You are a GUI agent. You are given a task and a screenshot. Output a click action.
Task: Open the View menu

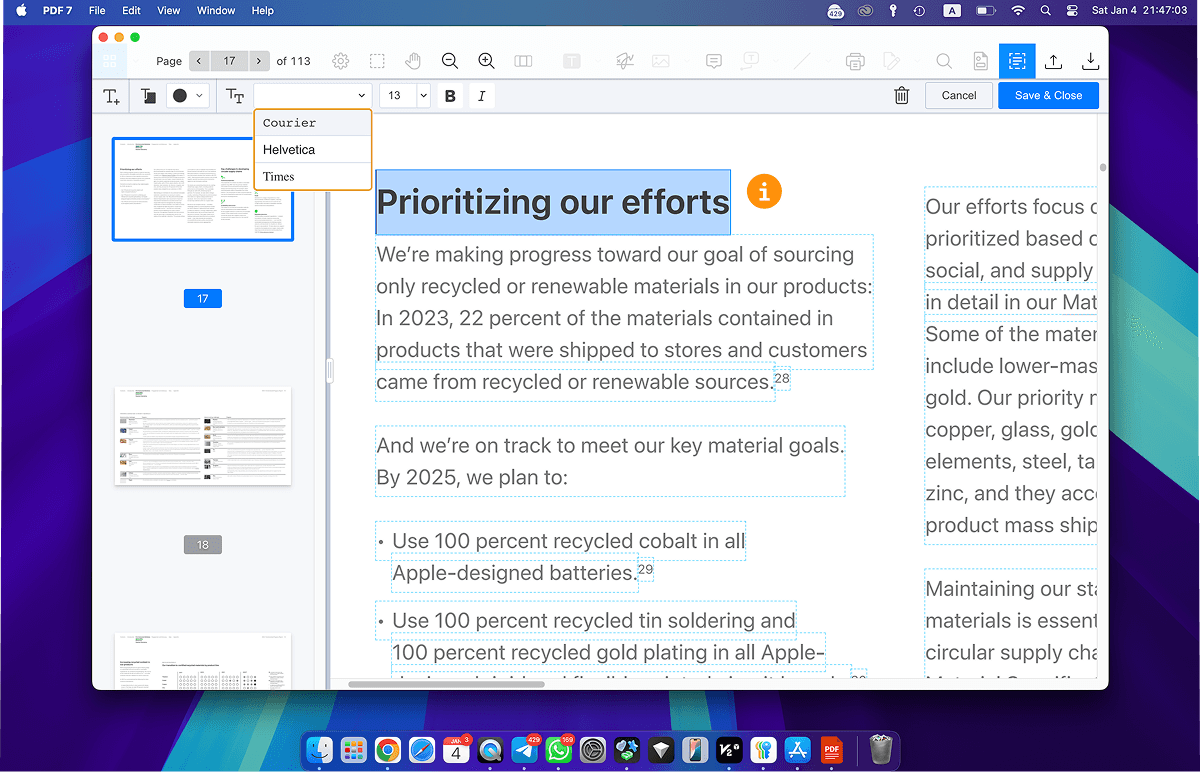pos(169,11)
